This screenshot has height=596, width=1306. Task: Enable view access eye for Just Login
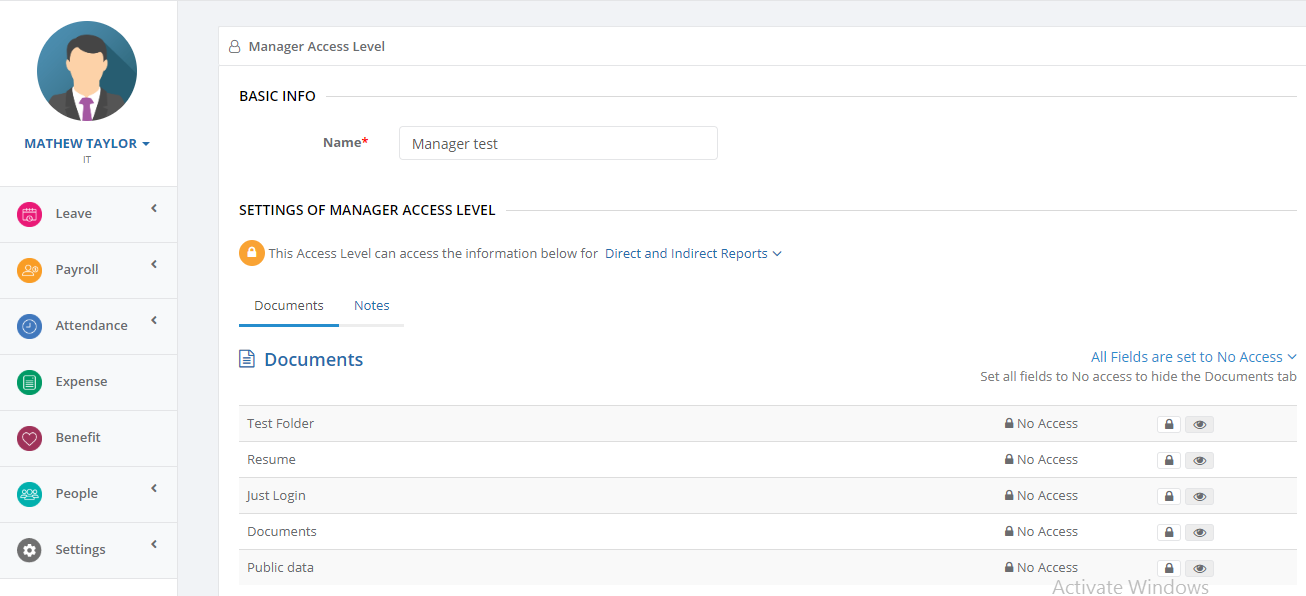click(x=1199, y=497)
